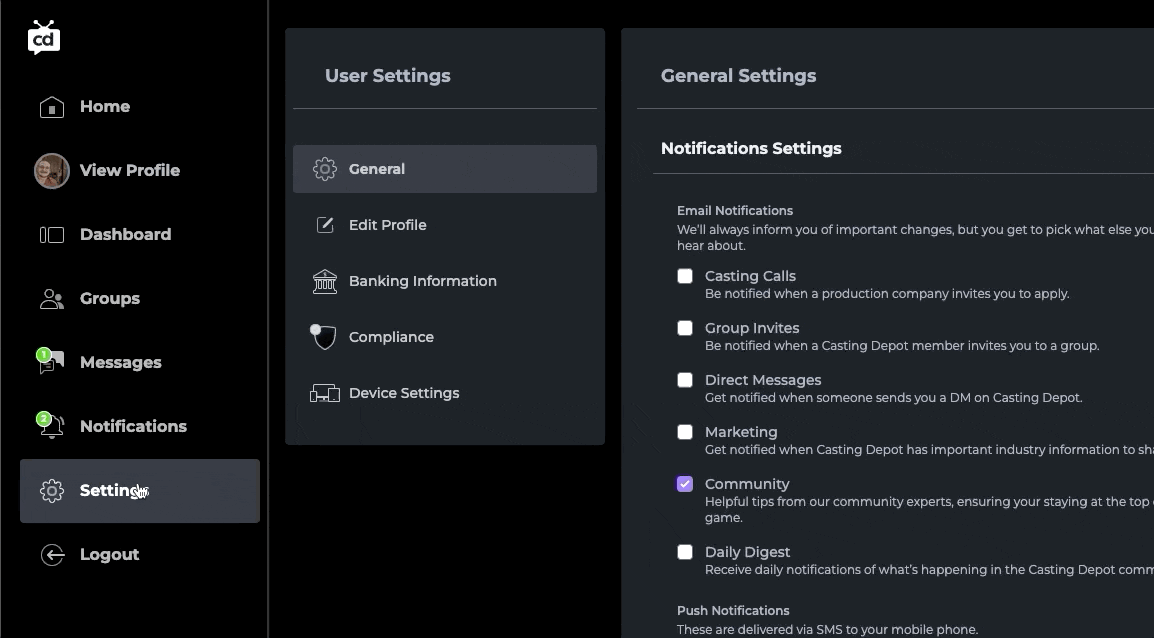This screenshot has width=1154, height=638.
Task: Check the Direct Messages notification box
Action: tap(685, 380)
